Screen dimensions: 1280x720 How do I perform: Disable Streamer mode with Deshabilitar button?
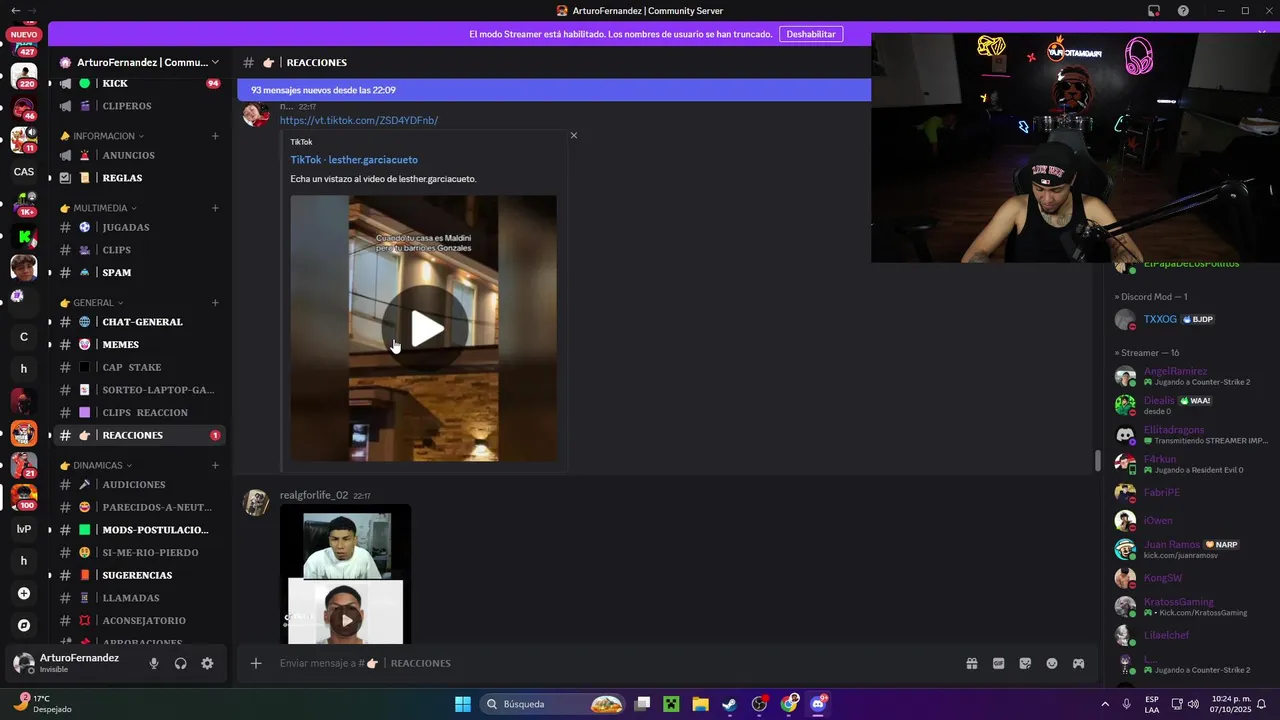click(x=811, y=34)
